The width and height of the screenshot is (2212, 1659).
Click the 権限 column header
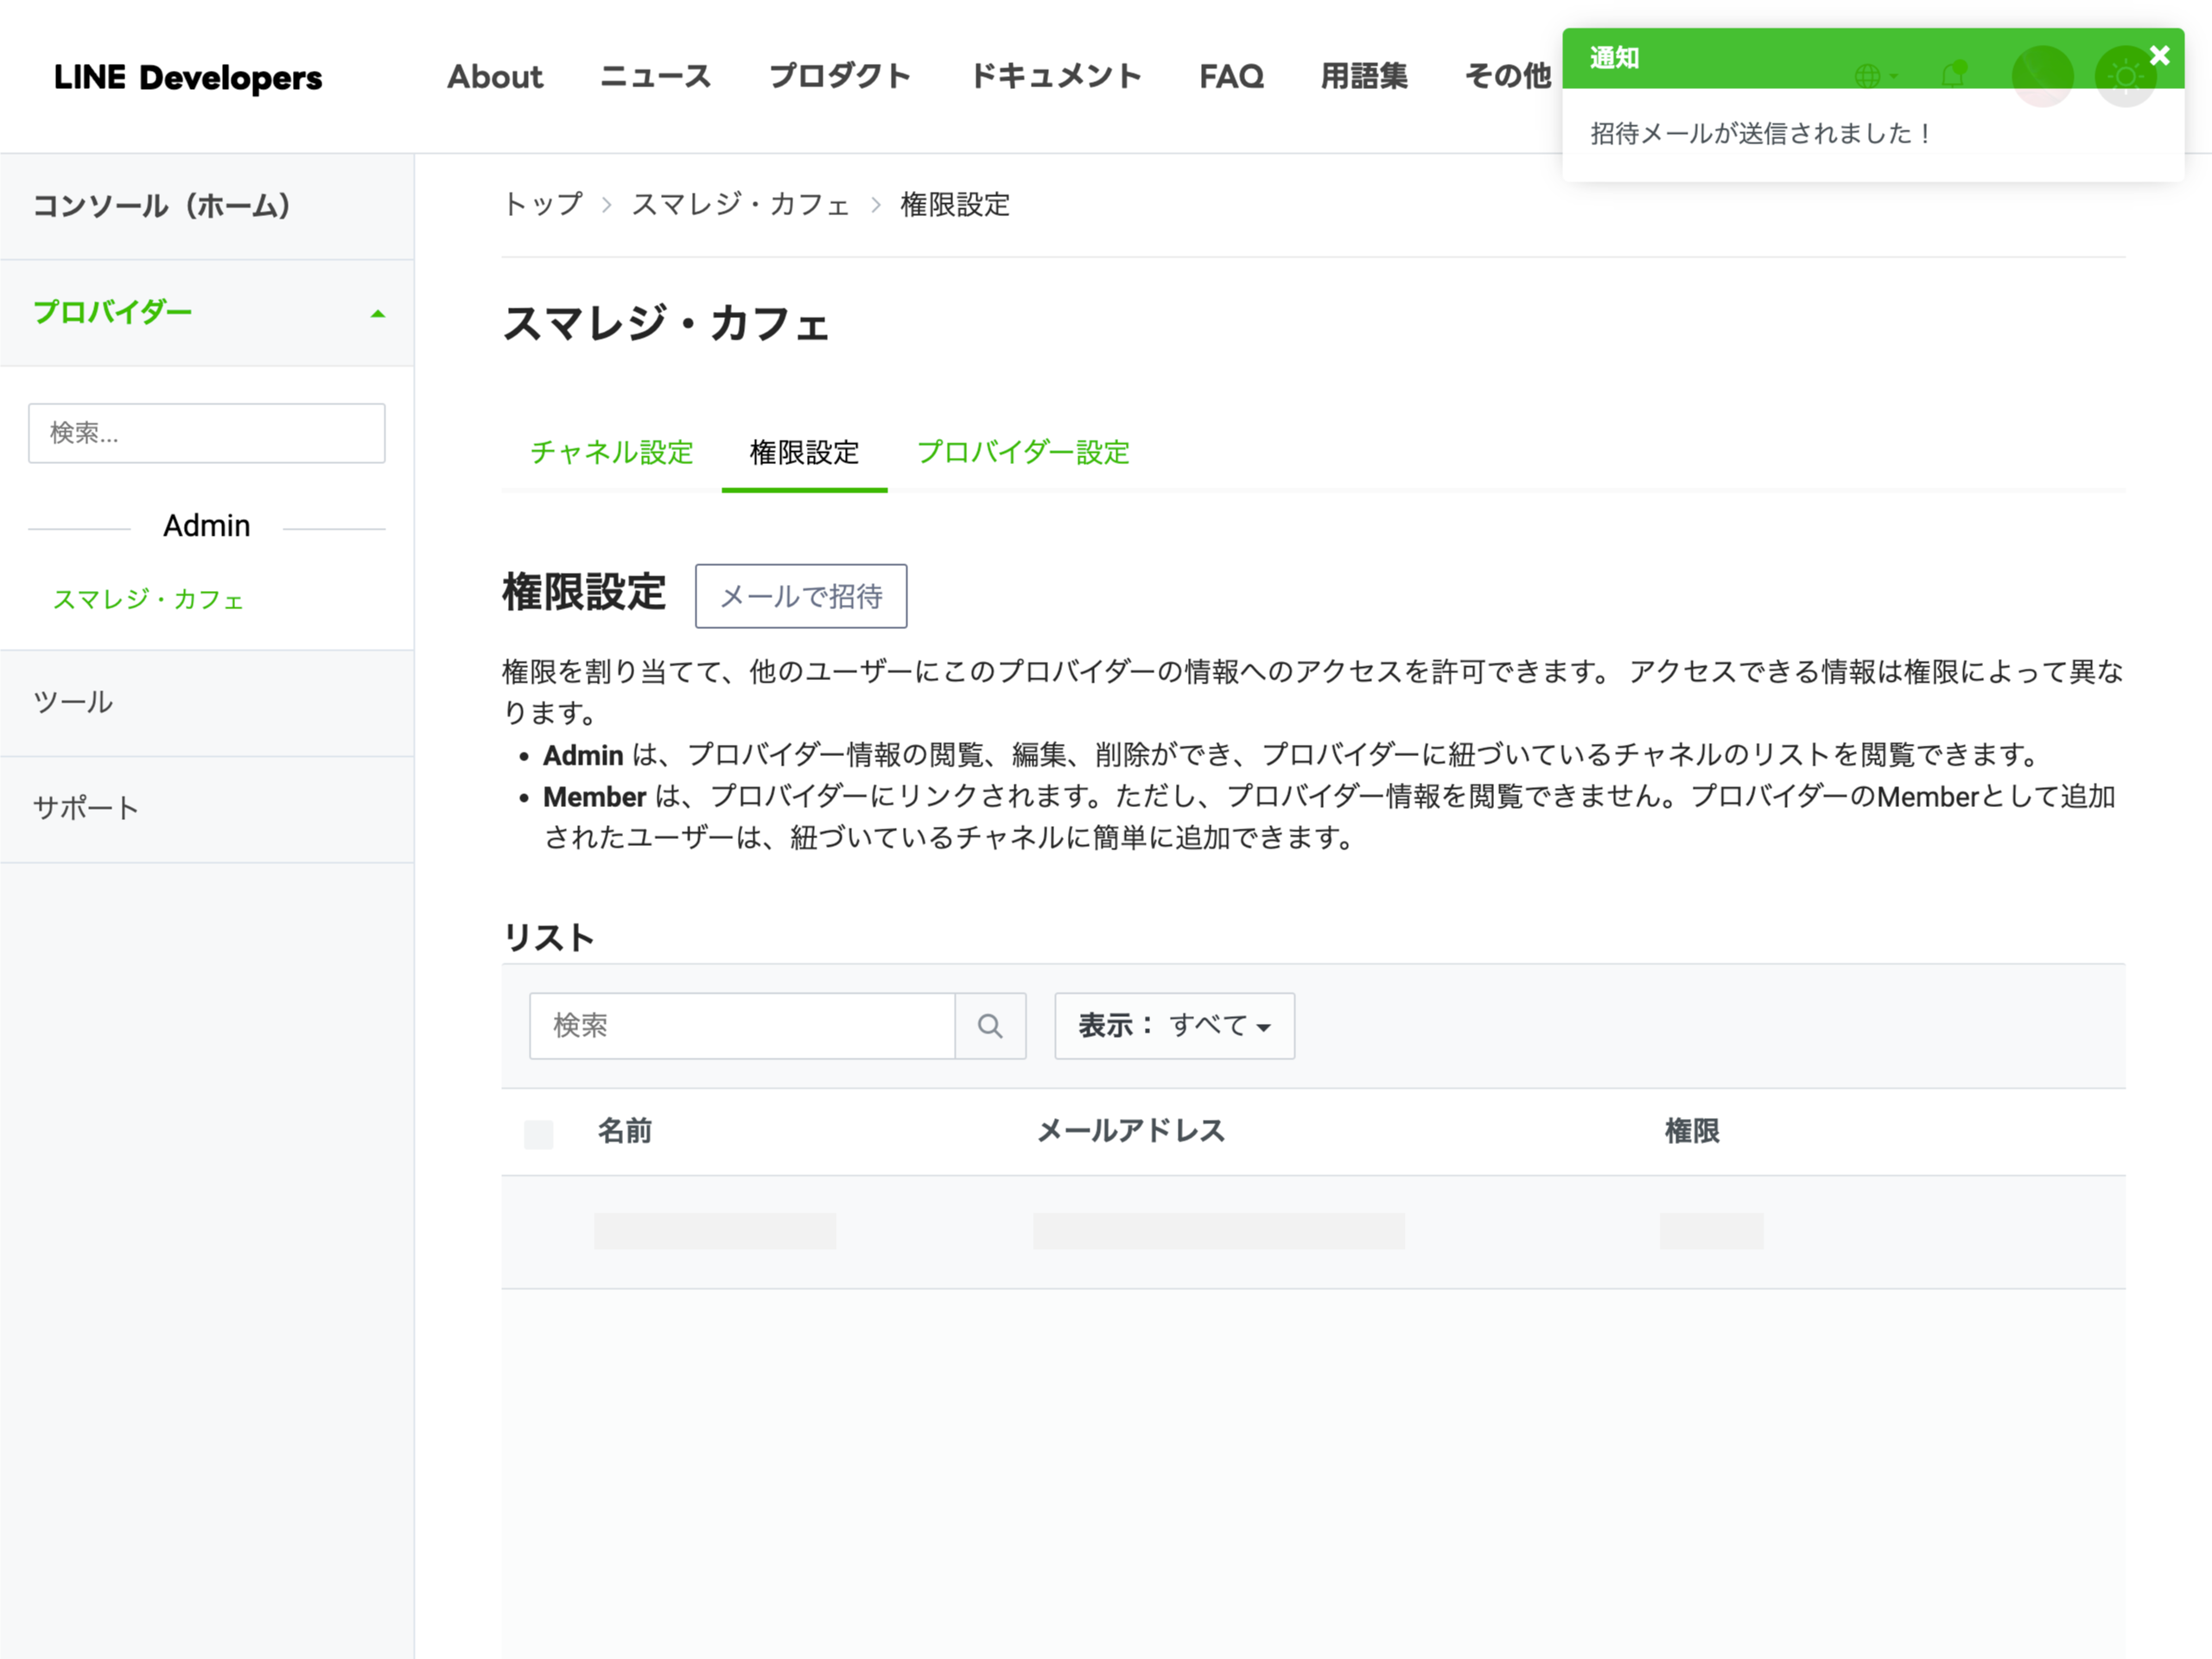1692,1131
